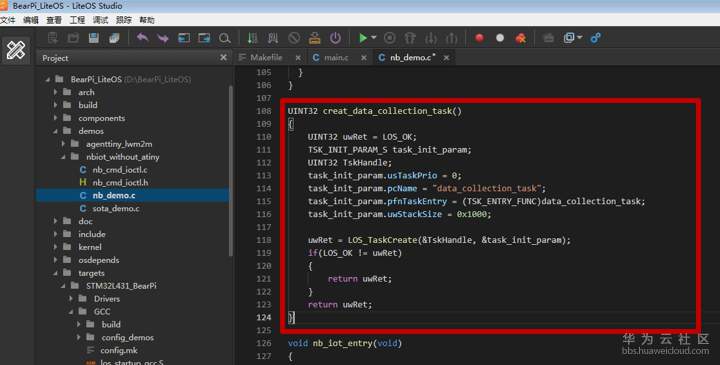The image size is (720, 365).
Task: Close the main.c tab
Action: coord(364,58)
